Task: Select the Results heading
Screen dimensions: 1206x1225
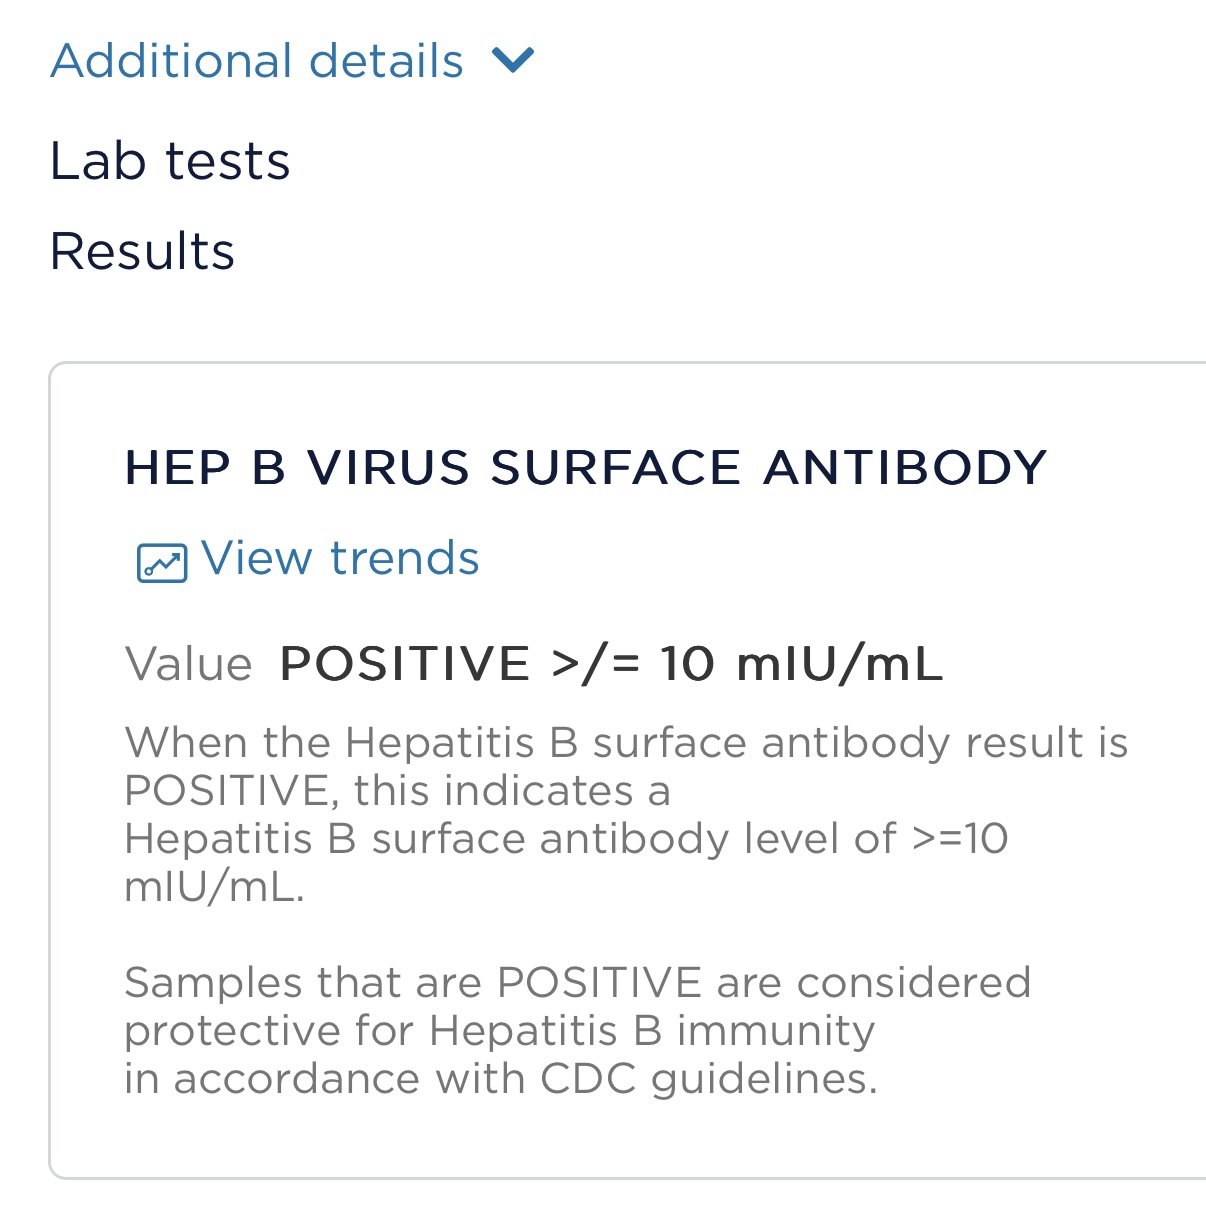Action: (142, 251)
